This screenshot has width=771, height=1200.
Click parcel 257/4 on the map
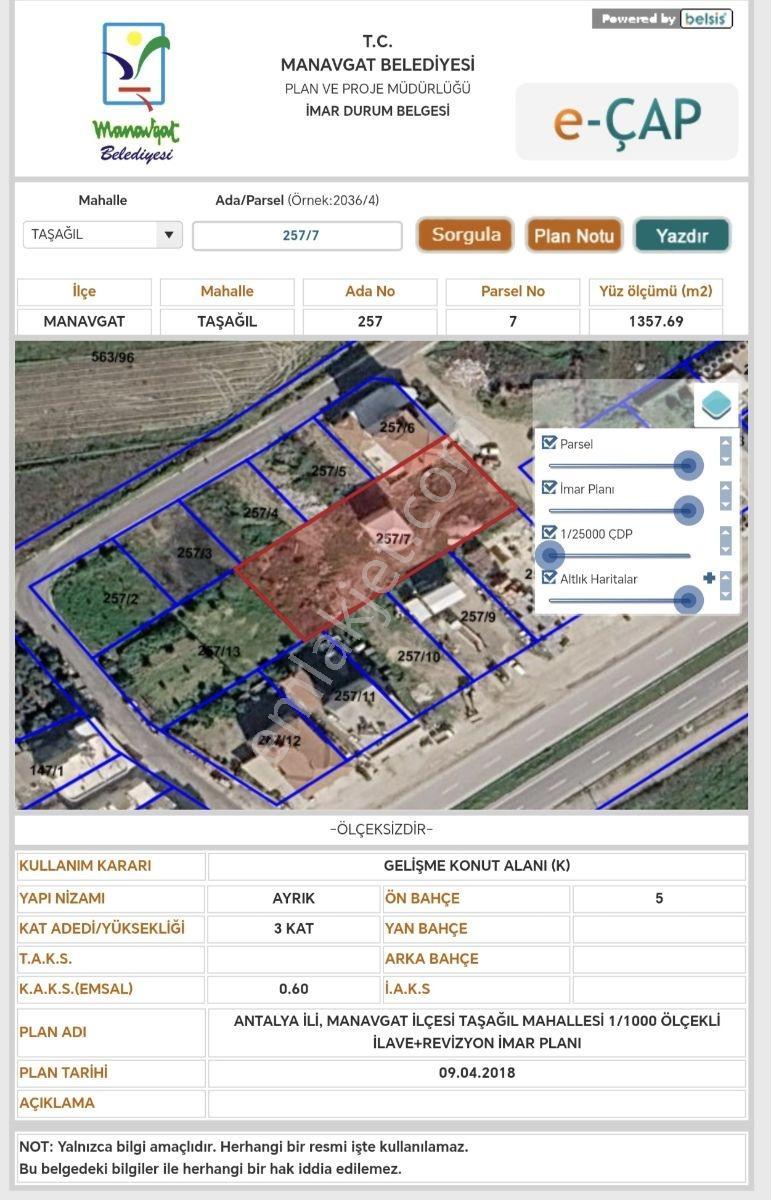click(262, 513)
